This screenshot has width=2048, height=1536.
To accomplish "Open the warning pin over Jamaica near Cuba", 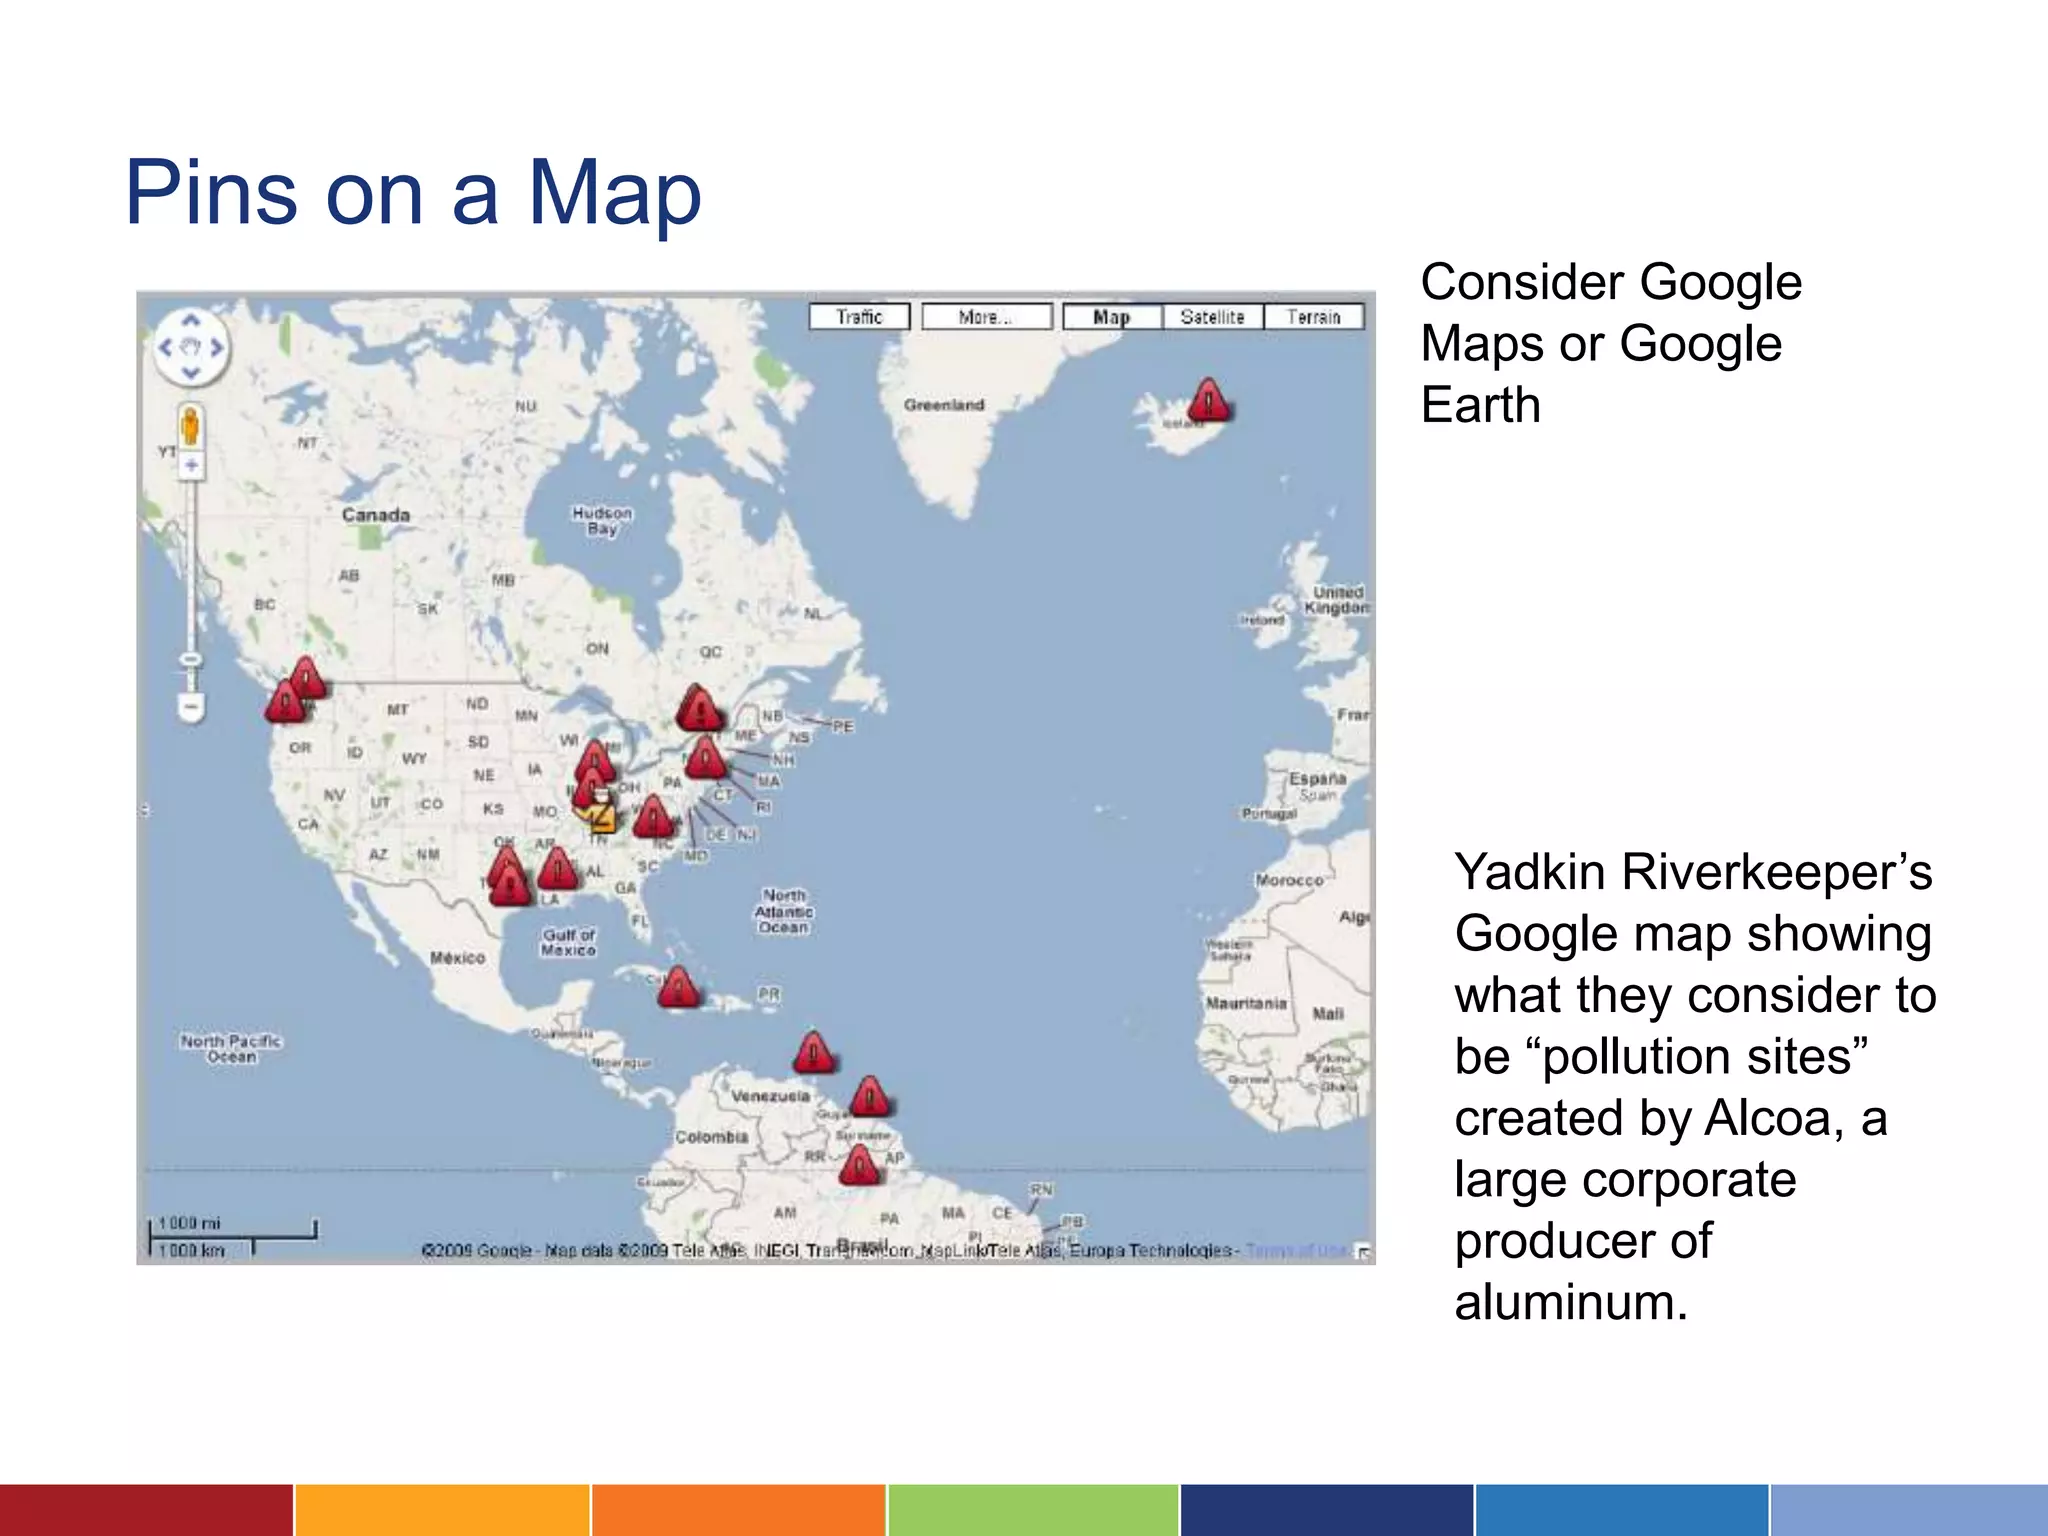I will pyautogui.click(x=679, y=986).
